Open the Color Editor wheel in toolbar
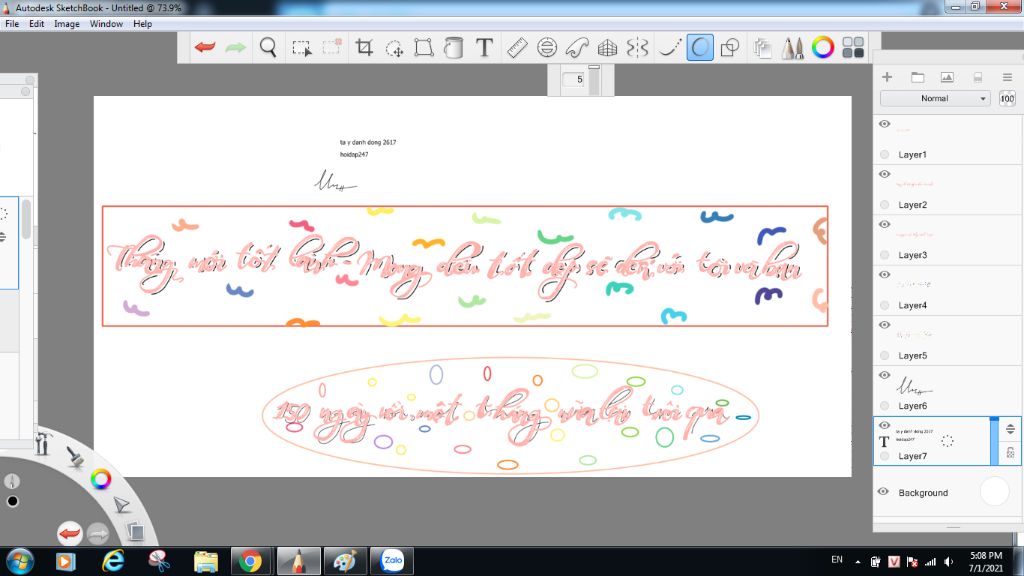This screenshot has width=1024, height=576. click(823, 48)
